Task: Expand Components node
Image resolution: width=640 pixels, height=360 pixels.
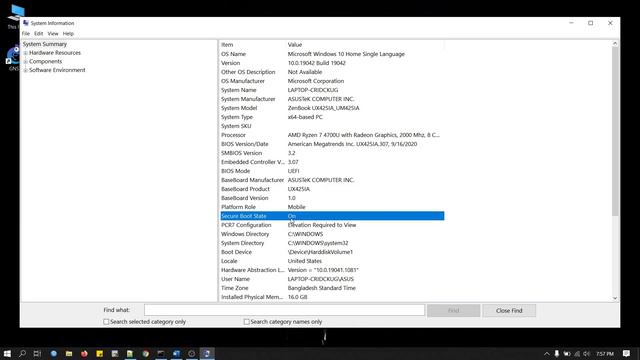Action: pos(25,62)
